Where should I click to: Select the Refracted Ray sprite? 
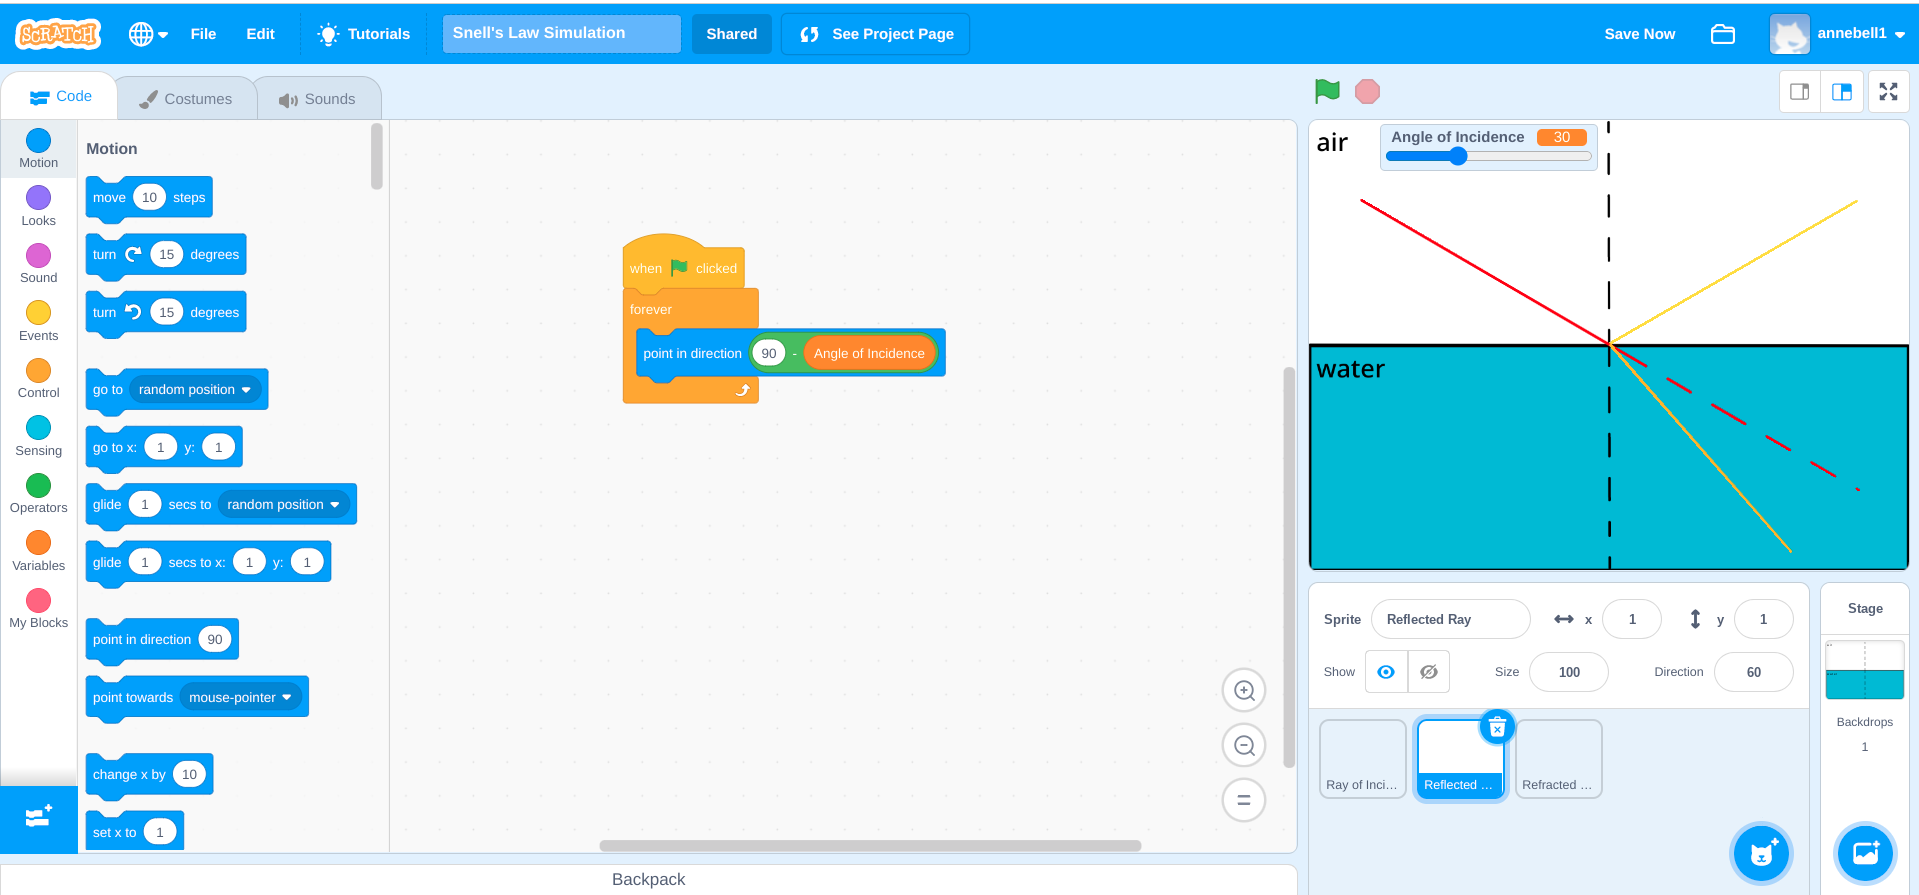point(1558,759)
